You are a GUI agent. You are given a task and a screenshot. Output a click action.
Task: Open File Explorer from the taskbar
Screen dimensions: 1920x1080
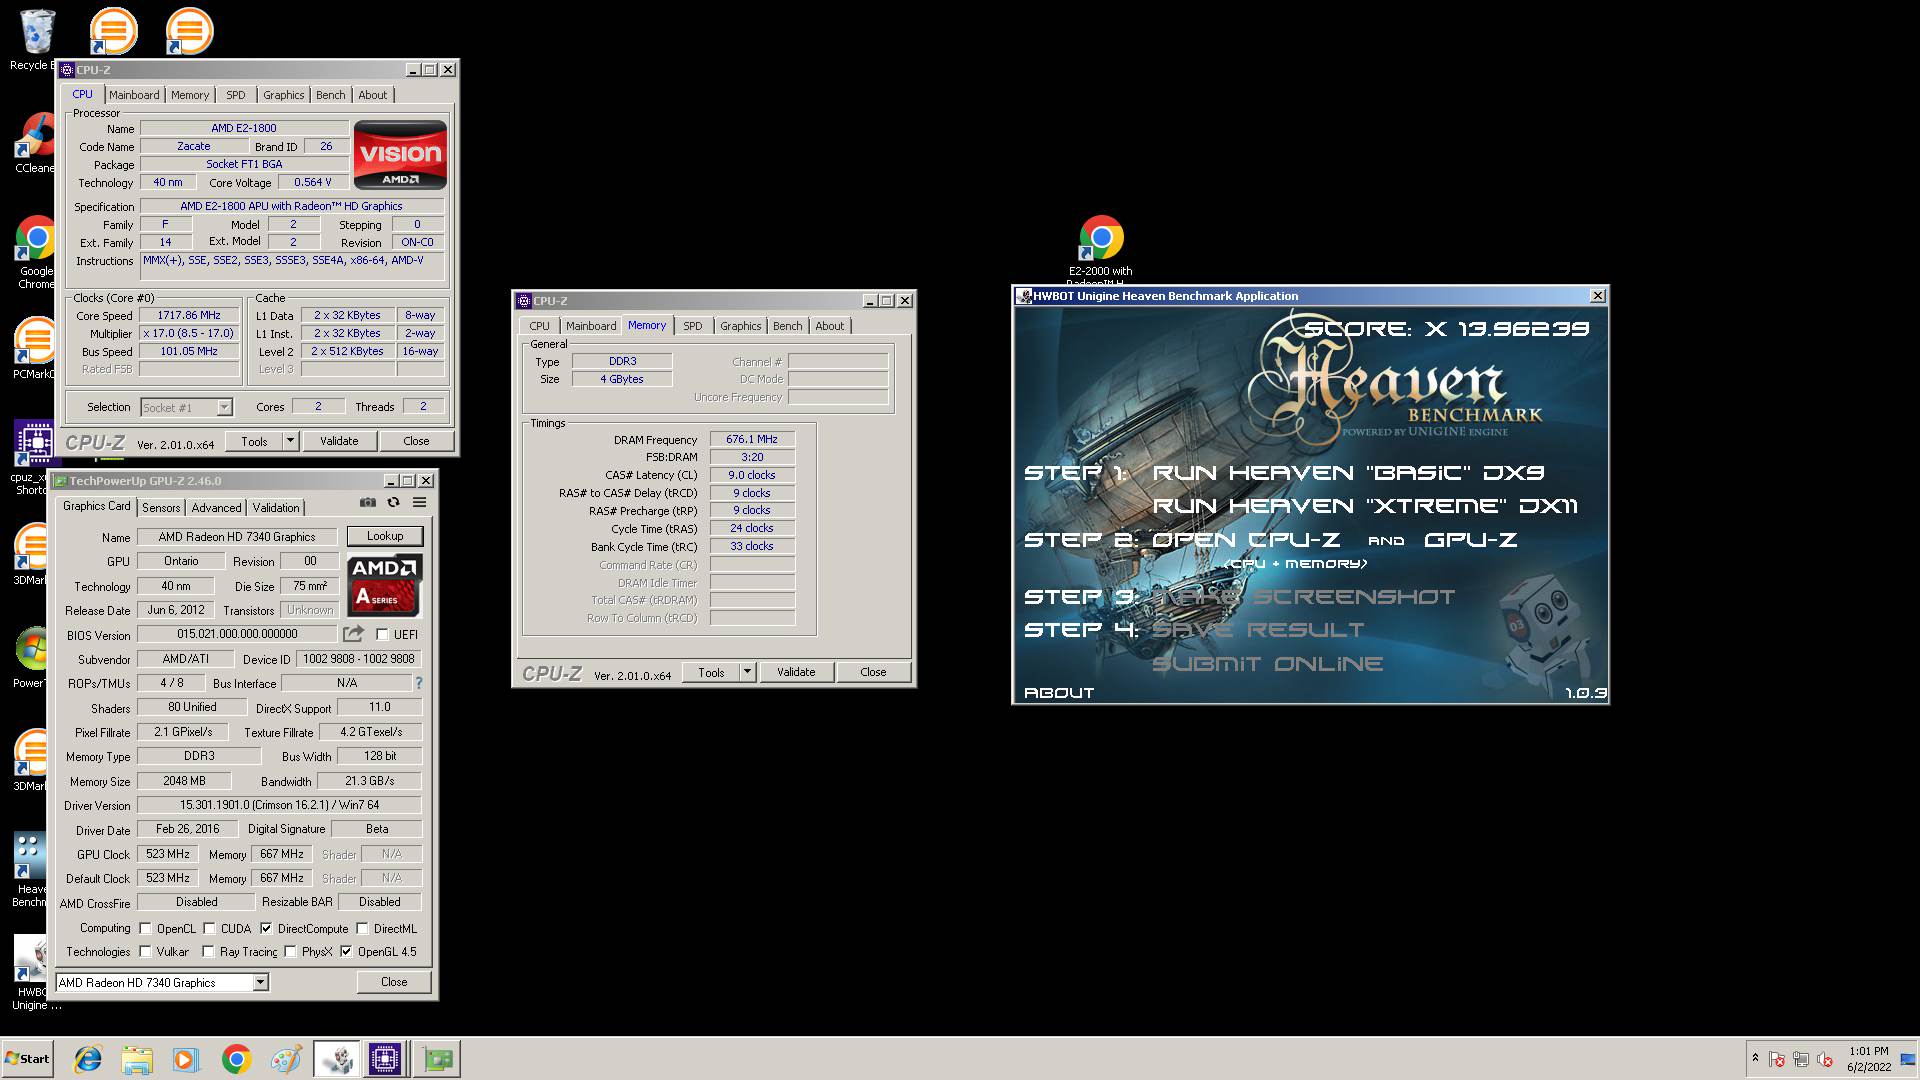tap(137, 1059)
